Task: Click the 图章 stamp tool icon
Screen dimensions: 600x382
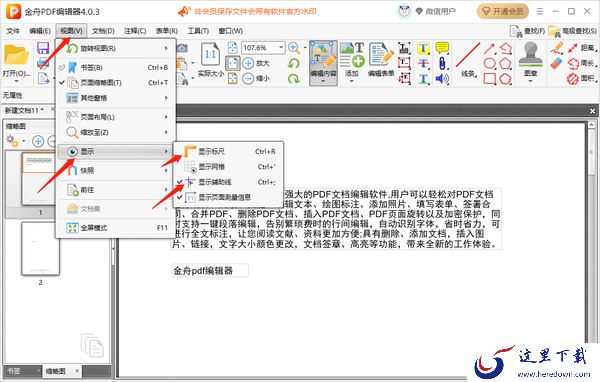Action: (x=530, y=54)
